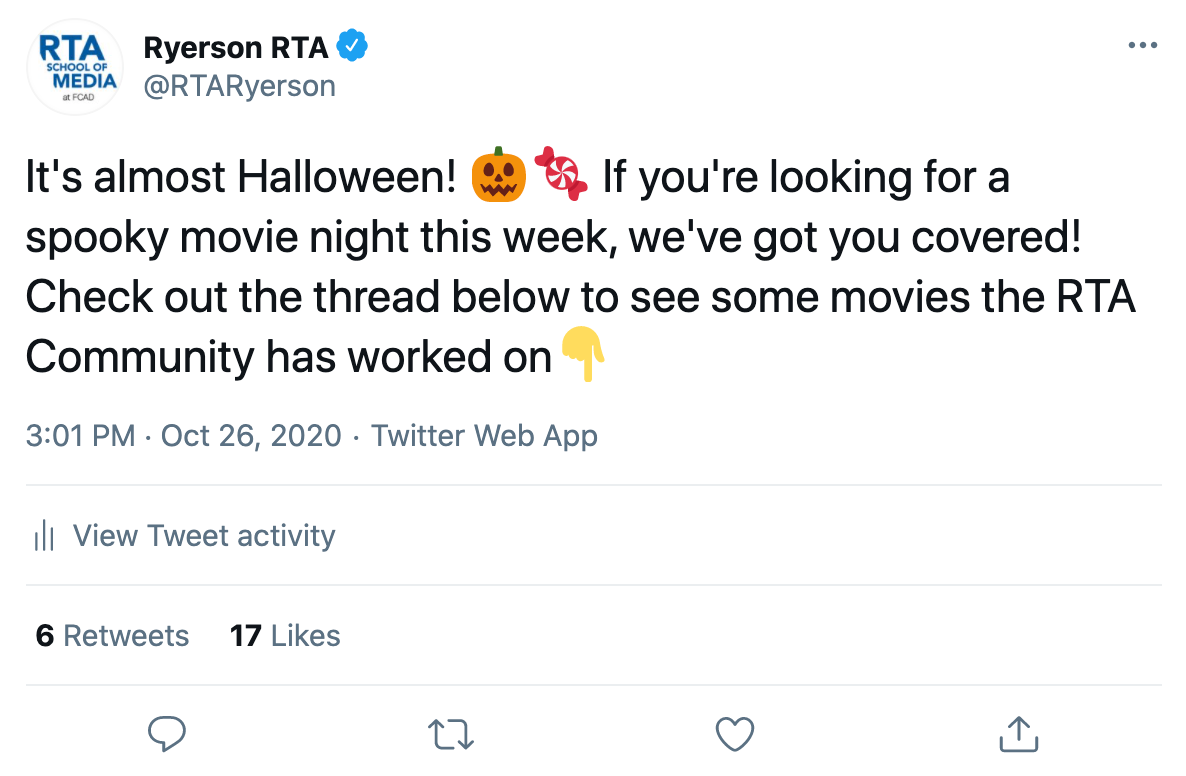
Task: View the 17 Likes list
Action: coord(285,636)
